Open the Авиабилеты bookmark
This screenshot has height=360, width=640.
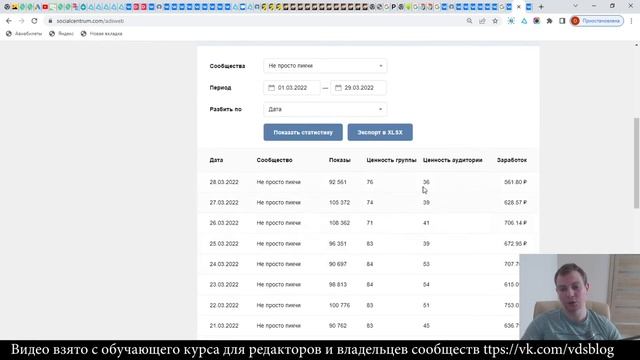24,34
